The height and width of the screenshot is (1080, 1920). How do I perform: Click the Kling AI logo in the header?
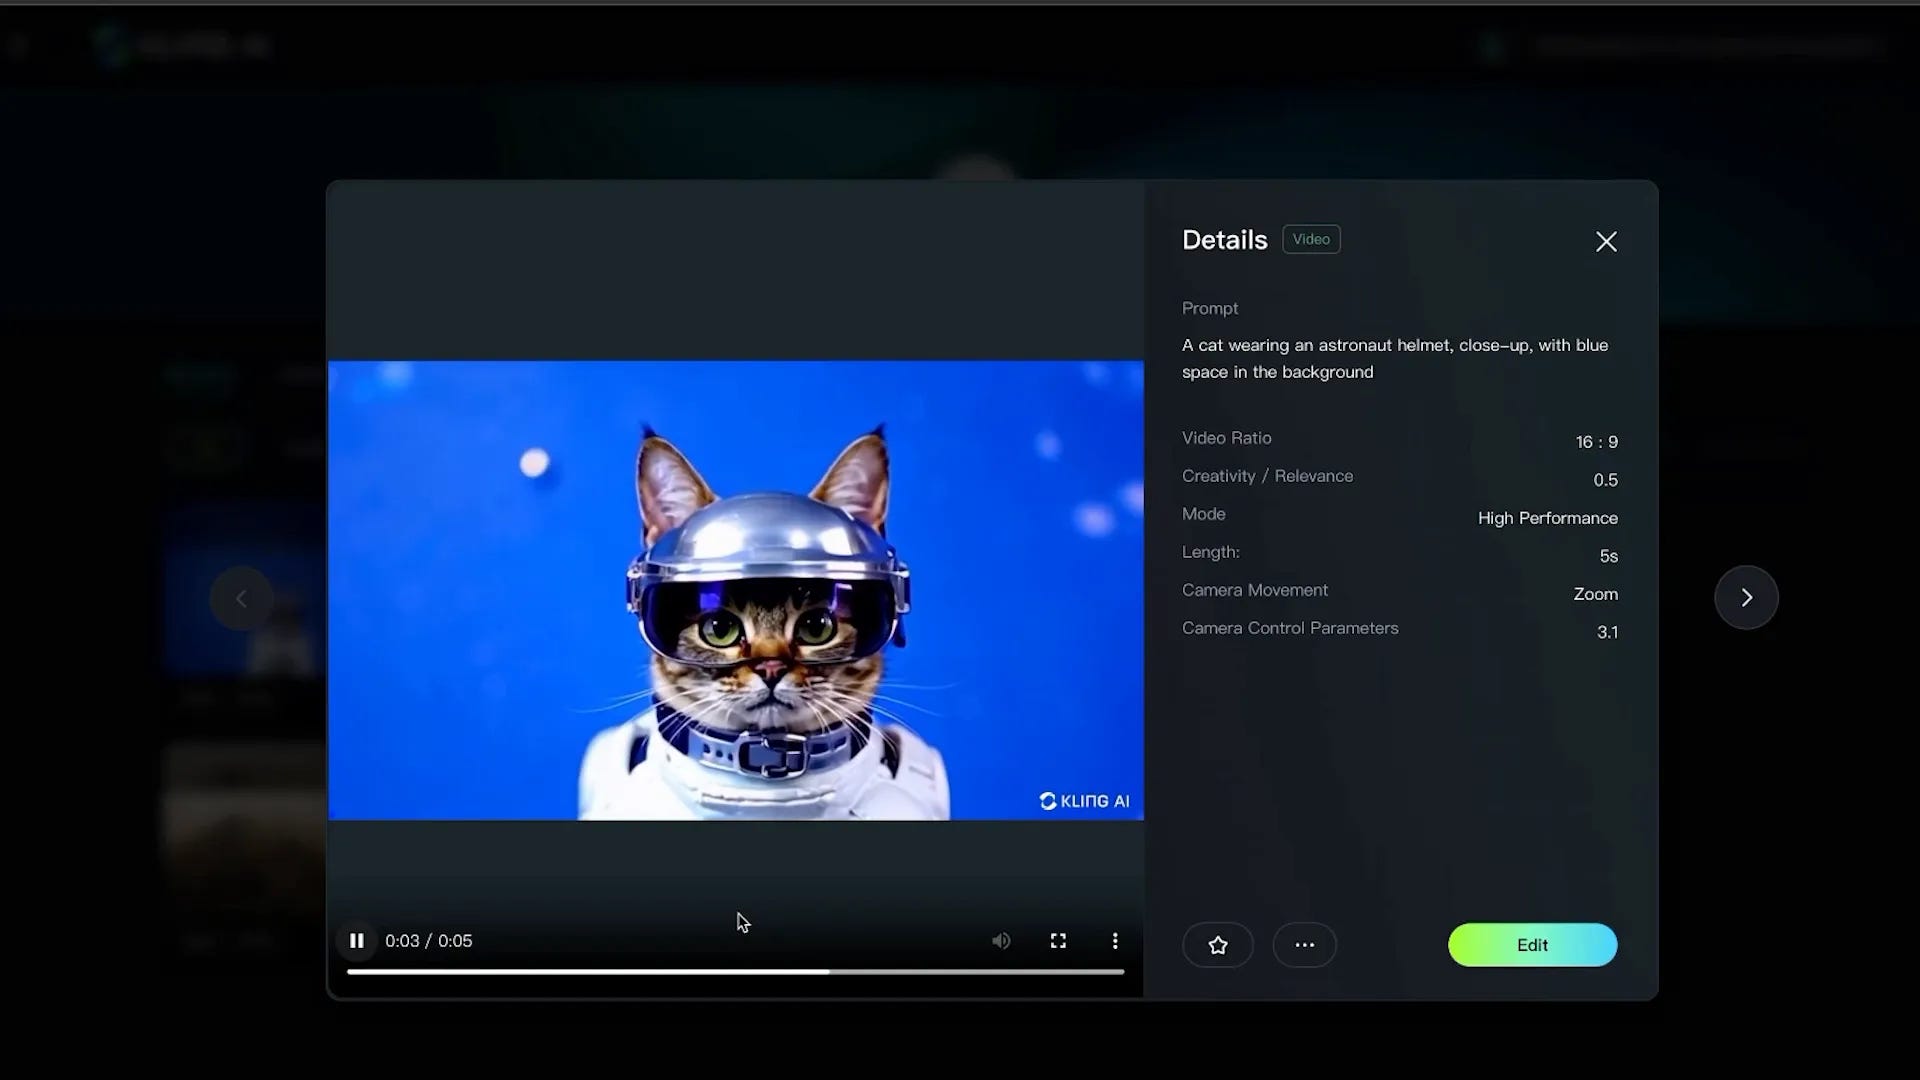click(x=182, y=44)
